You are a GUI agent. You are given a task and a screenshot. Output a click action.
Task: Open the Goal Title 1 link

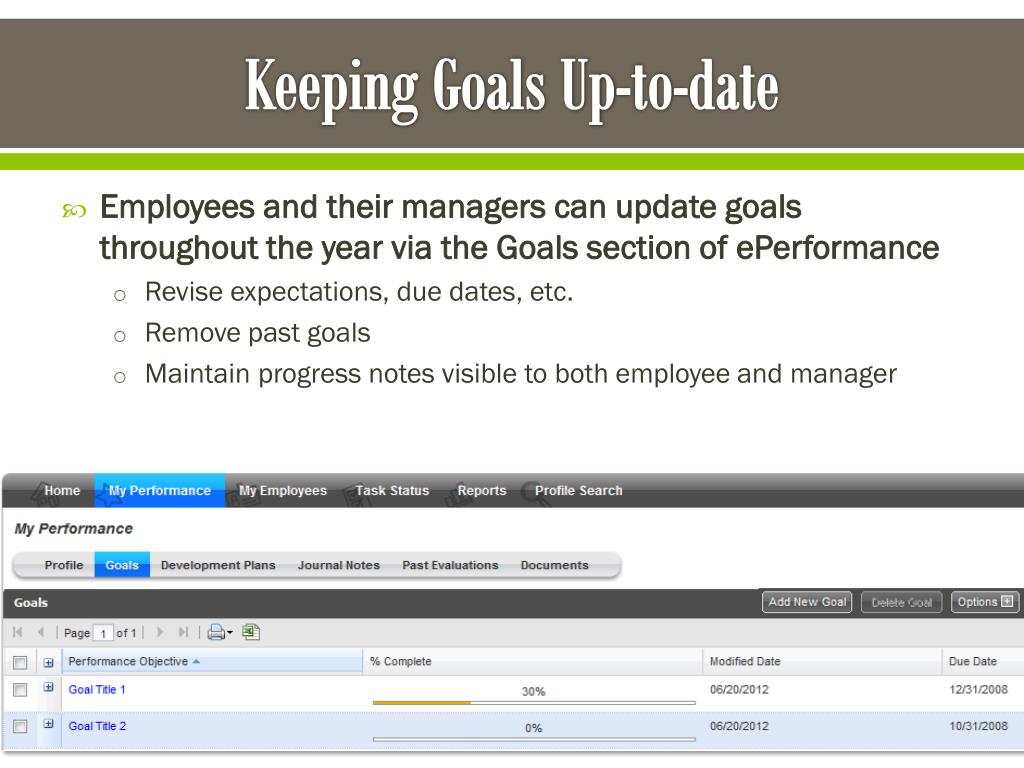[x=97, y=690]
